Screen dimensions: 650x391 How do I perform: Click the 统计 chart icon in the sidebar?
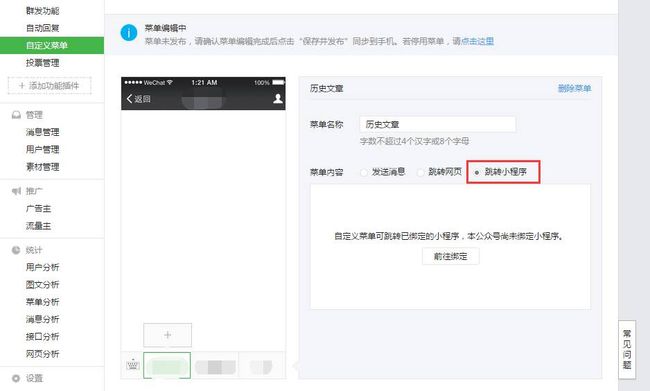(x=16, y=250)
